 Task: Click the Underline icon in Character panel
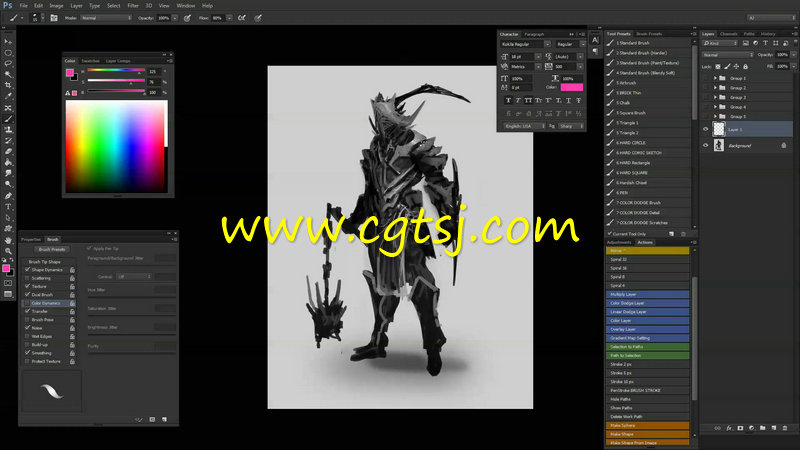(568, 101)
